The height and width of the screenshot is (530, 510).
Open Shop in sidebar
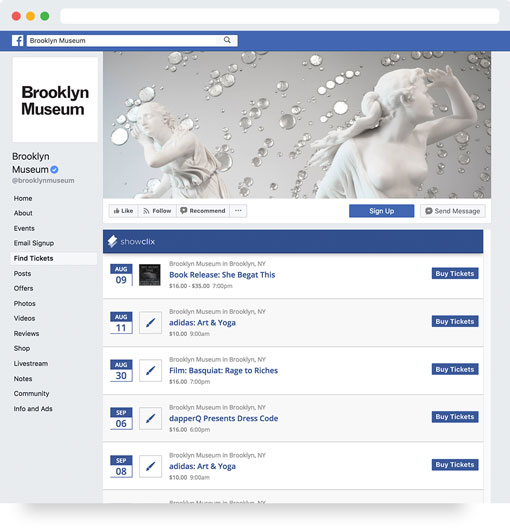(x=22, y=348)
